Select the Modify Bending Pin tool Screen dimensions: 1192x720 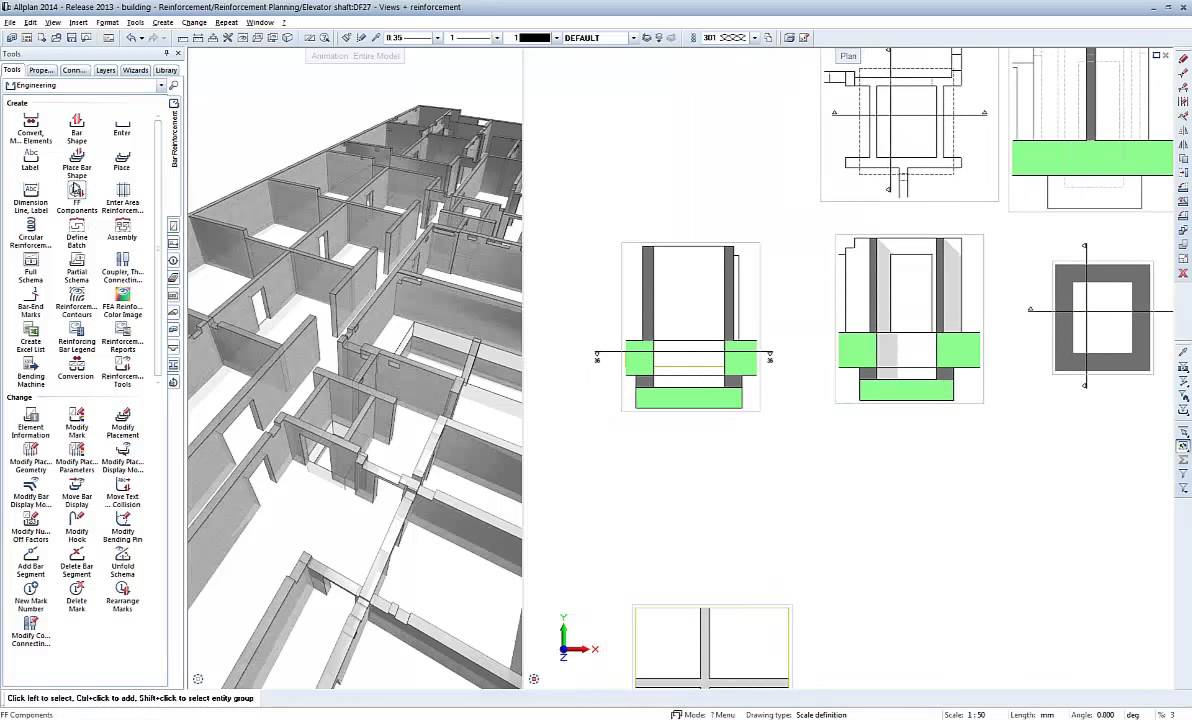click(x=122, y=527)
